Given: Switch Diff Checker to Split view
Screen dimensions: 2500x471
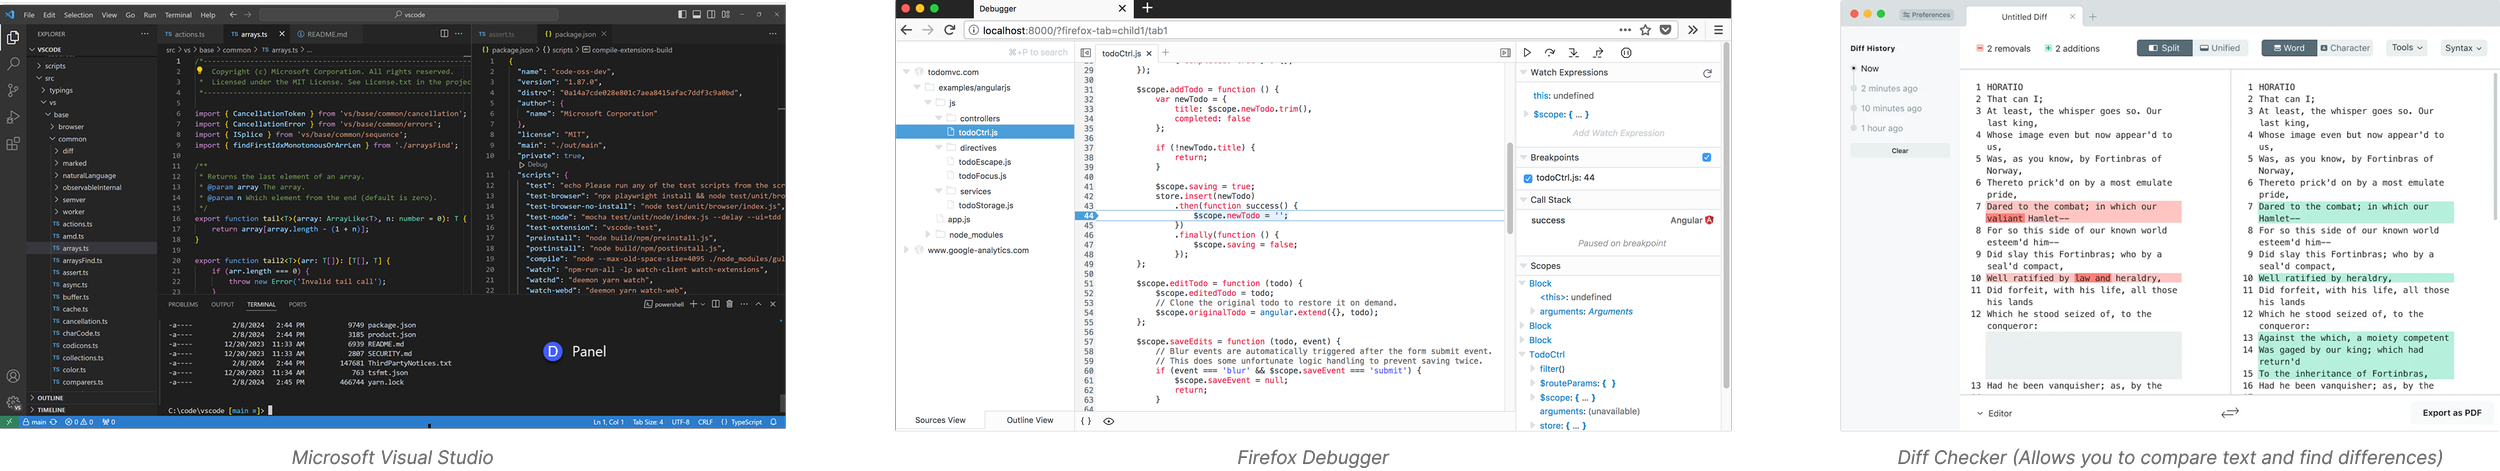Looking at the screenshot, I should (2165, 48).
